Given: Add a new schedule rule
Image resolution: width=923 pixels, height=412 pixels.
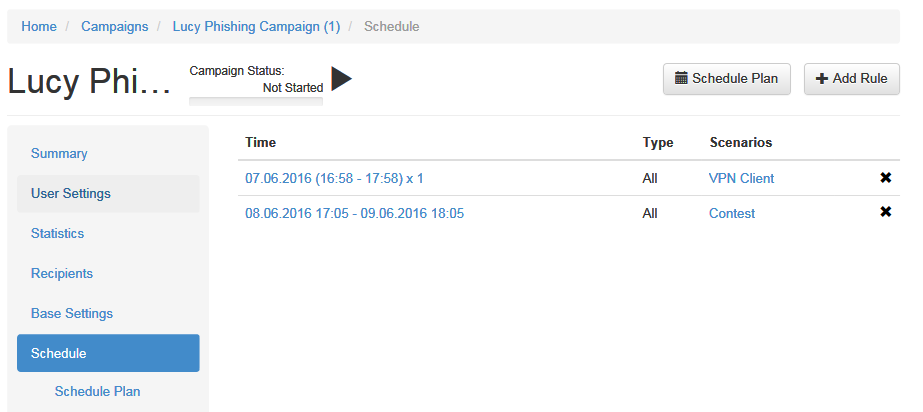Looking at the screenshot, I should [x=852, y=79].
